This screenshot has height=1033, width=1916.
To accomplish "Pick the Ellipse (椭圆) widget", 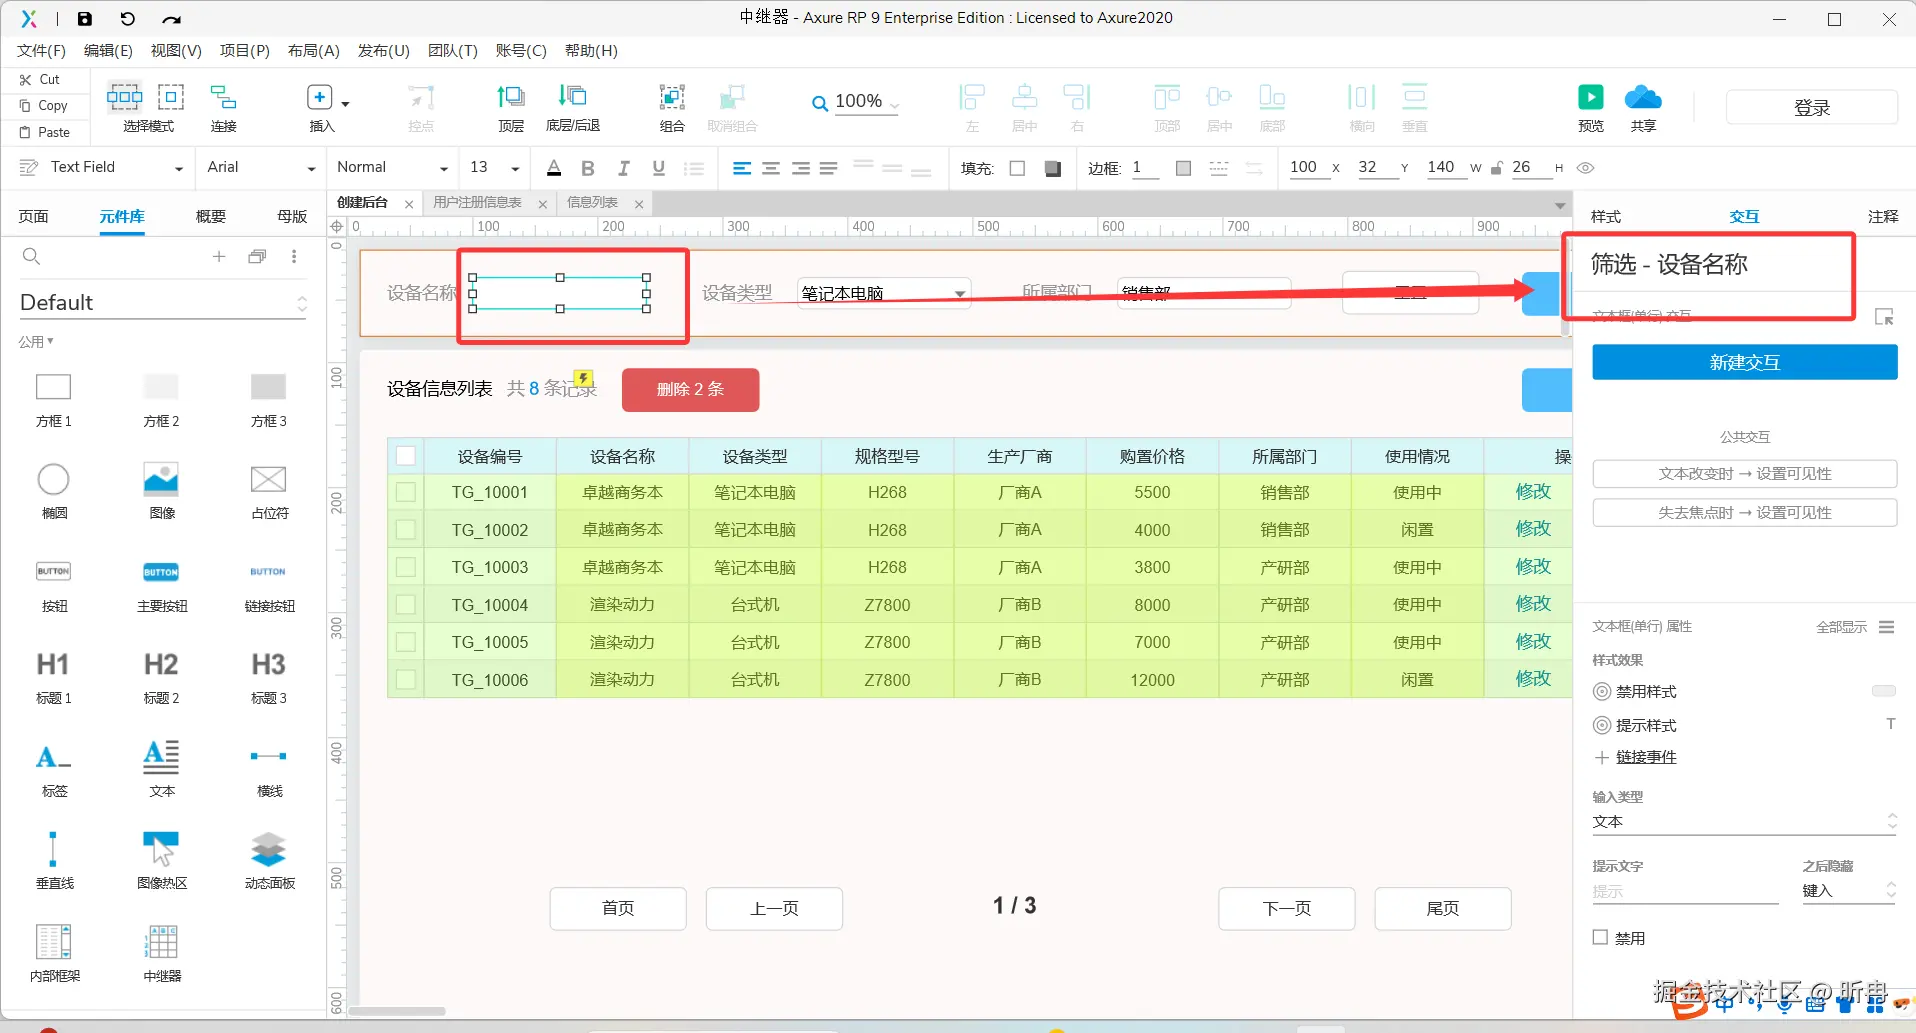I will [54, 490].
